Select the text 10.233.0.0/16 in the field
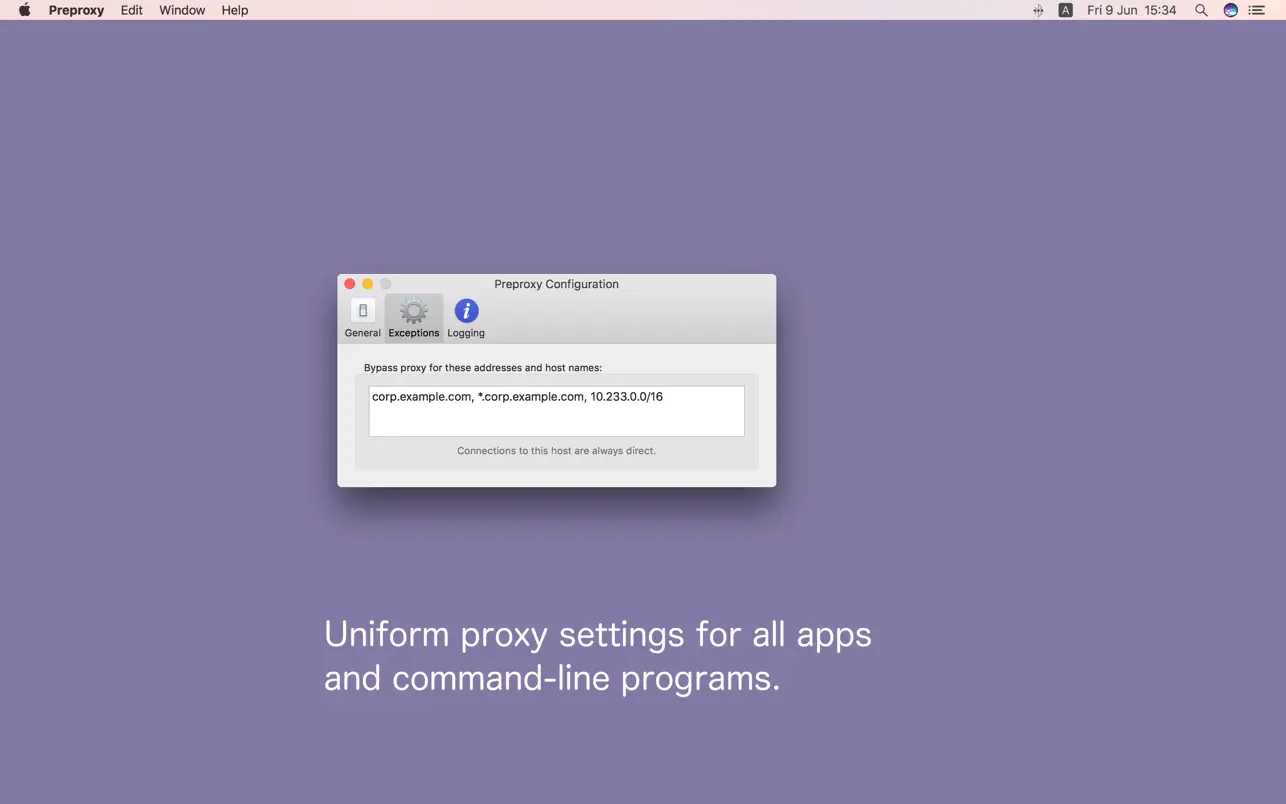Viewport: 1286px width, 804px height. point(625,396)
